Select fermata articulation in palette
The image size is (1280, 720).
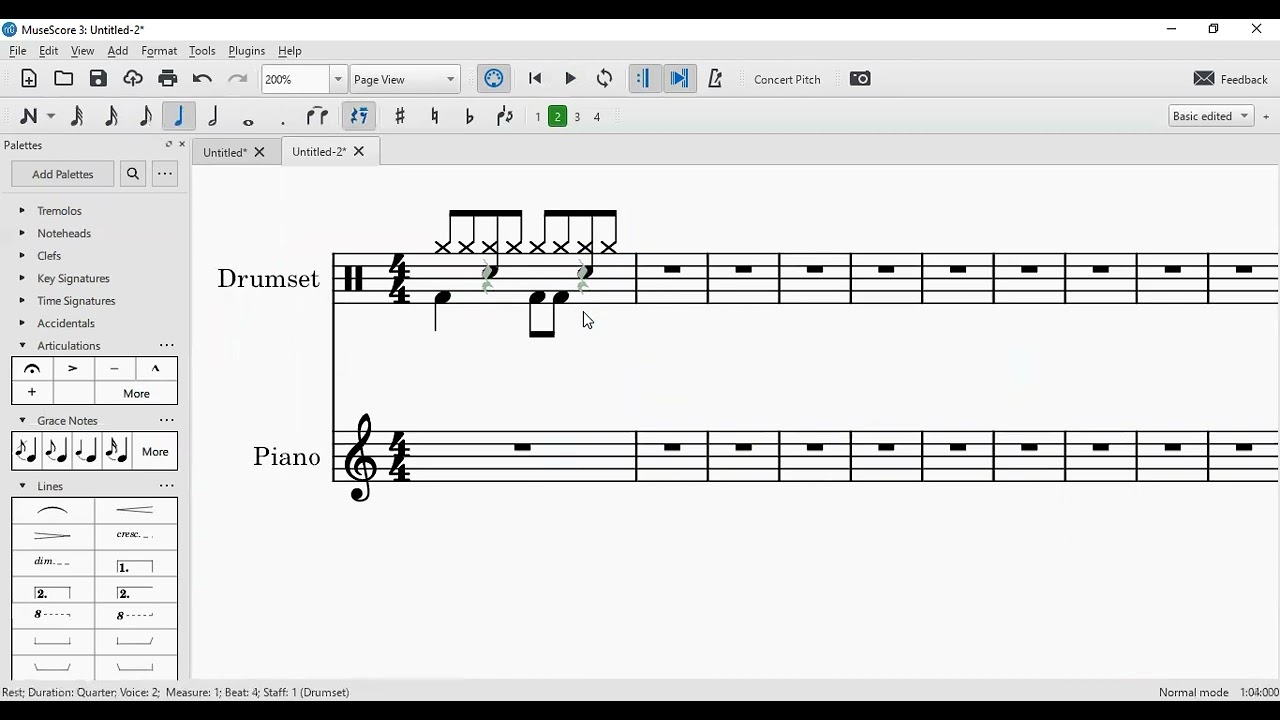click(32, 369)
